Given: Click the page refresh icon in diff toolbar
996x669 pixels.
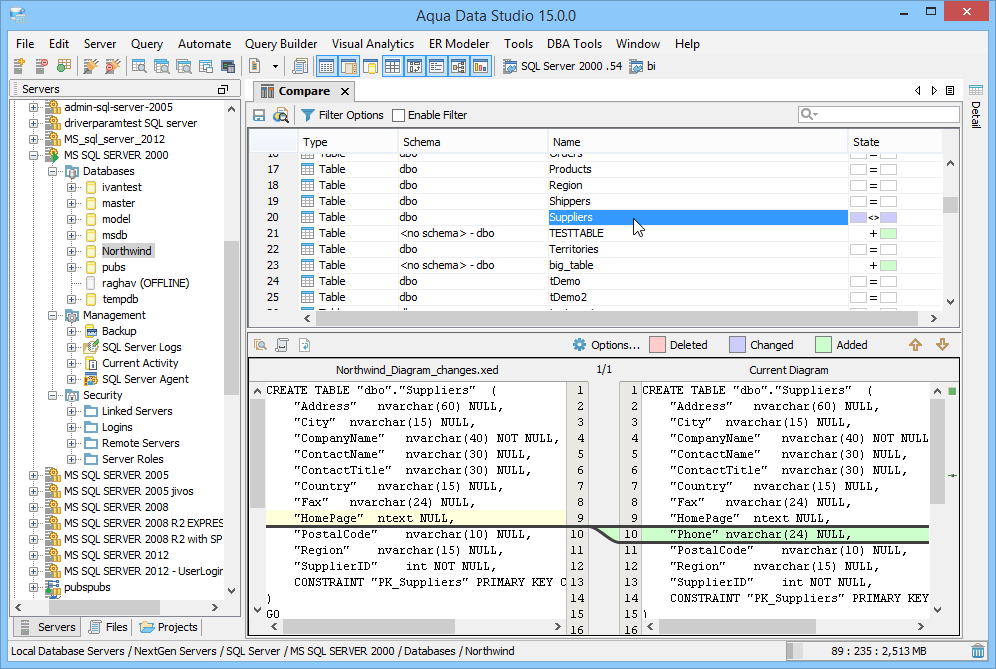Looking at the screenshot, I should click(x=304, y=345).
